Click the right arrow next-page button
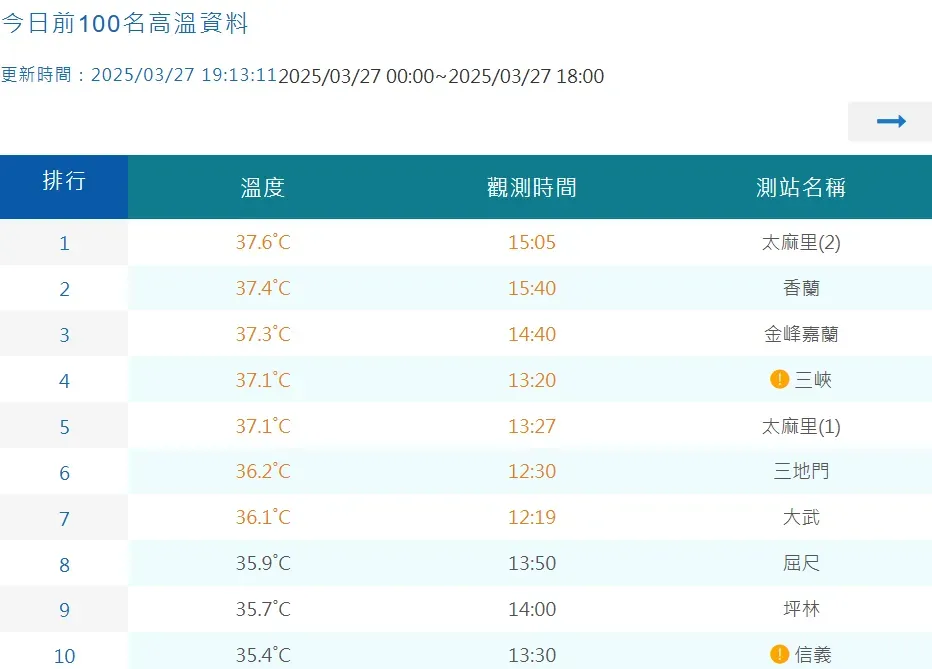Screen dimensions: 932x669 (x=890, y=121)
